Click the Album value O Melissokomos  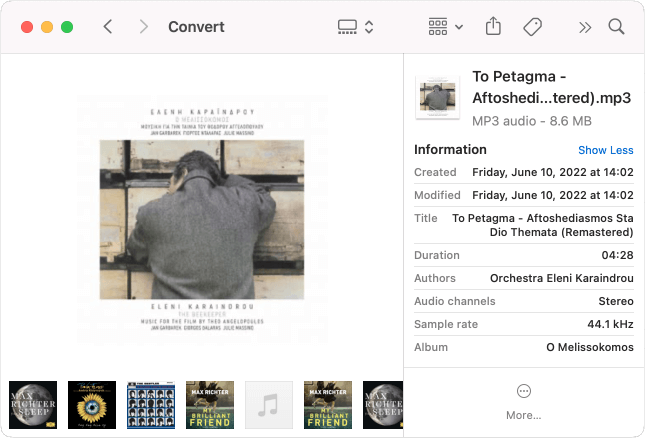point(589,348)
